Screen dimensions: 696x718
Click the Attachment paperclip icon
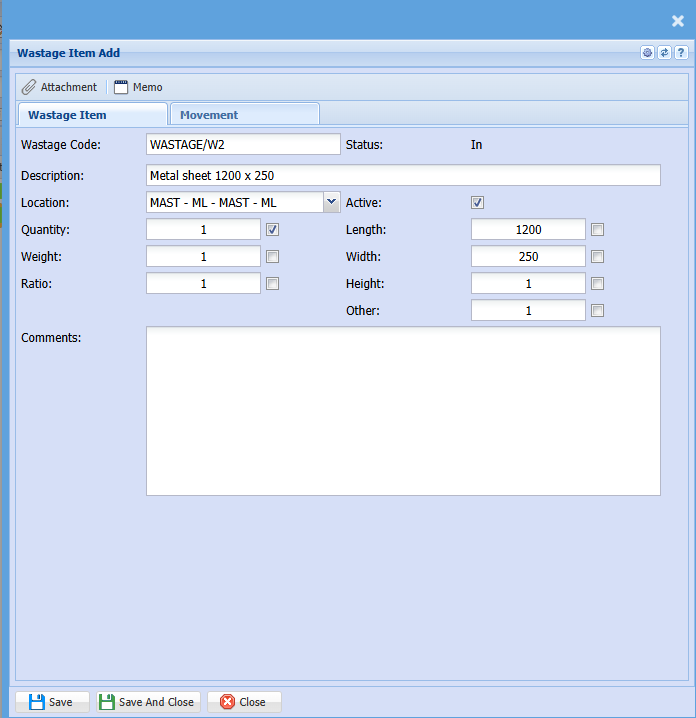[29, 87]
